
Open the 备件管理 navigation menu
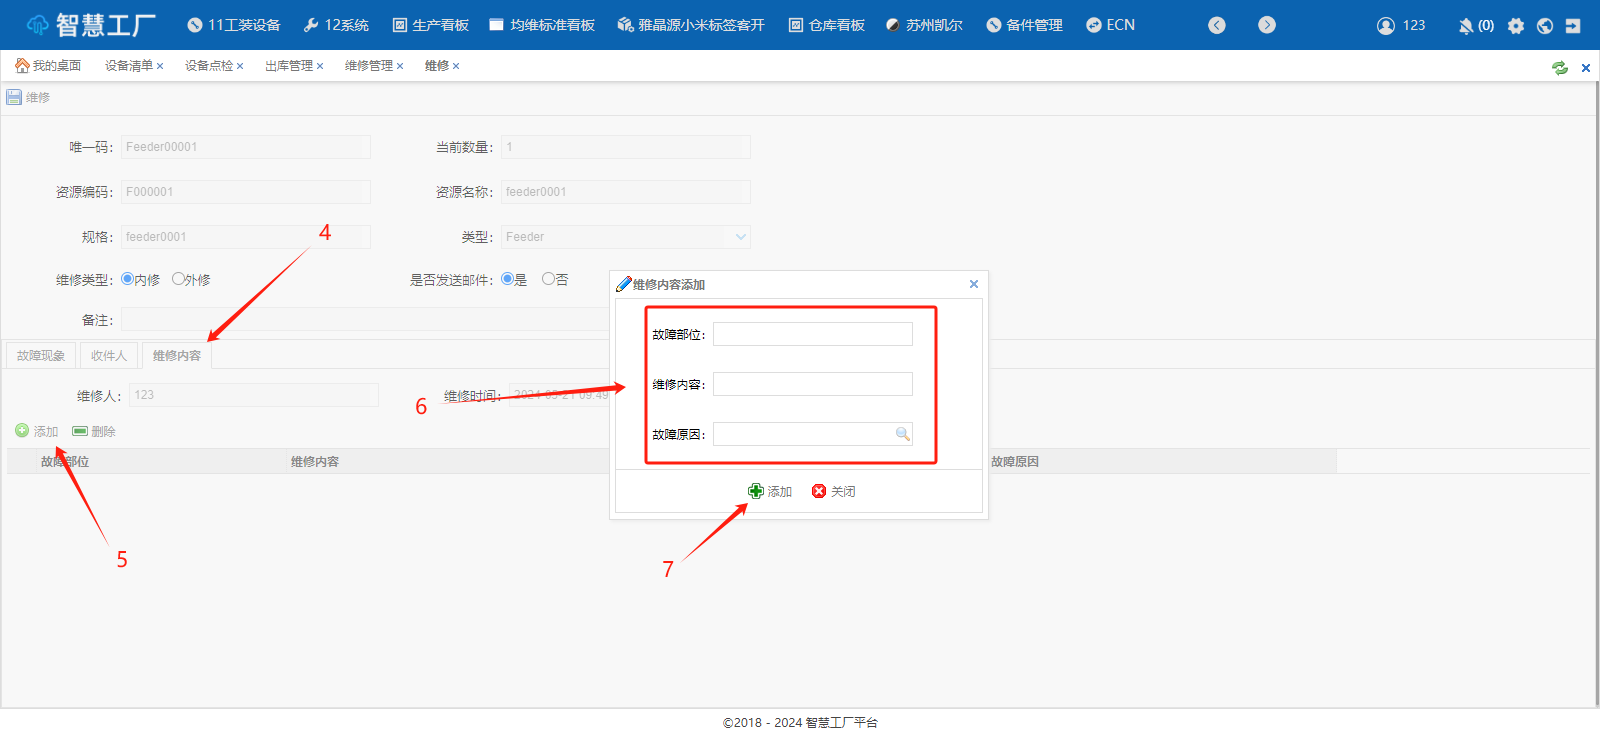pyautogui.click(x=1024, y=25)
